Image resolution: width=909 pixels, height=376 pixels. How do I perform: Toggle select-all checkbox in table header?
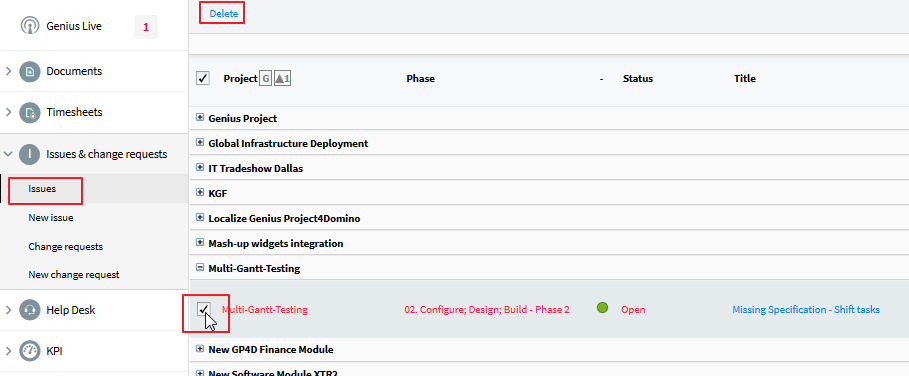pyautogui.click(x=203, y=78)
